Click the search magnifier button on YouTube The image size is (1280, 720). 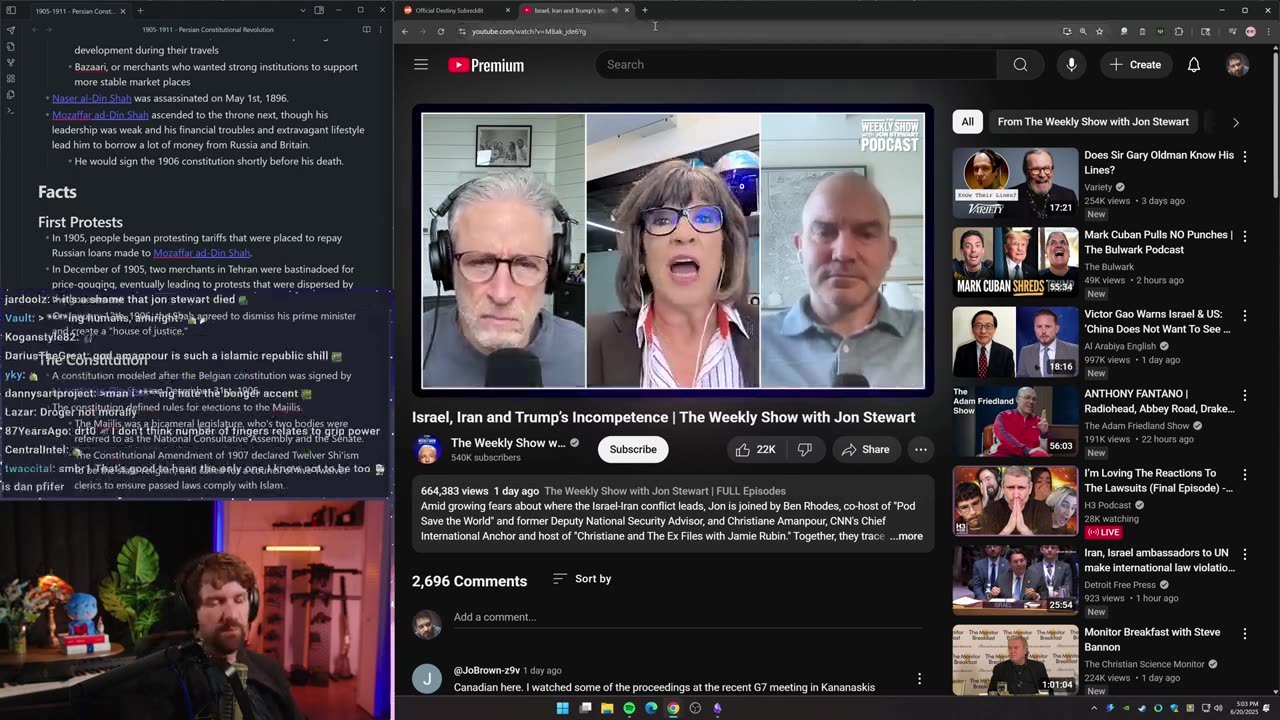click(1020, 65)
